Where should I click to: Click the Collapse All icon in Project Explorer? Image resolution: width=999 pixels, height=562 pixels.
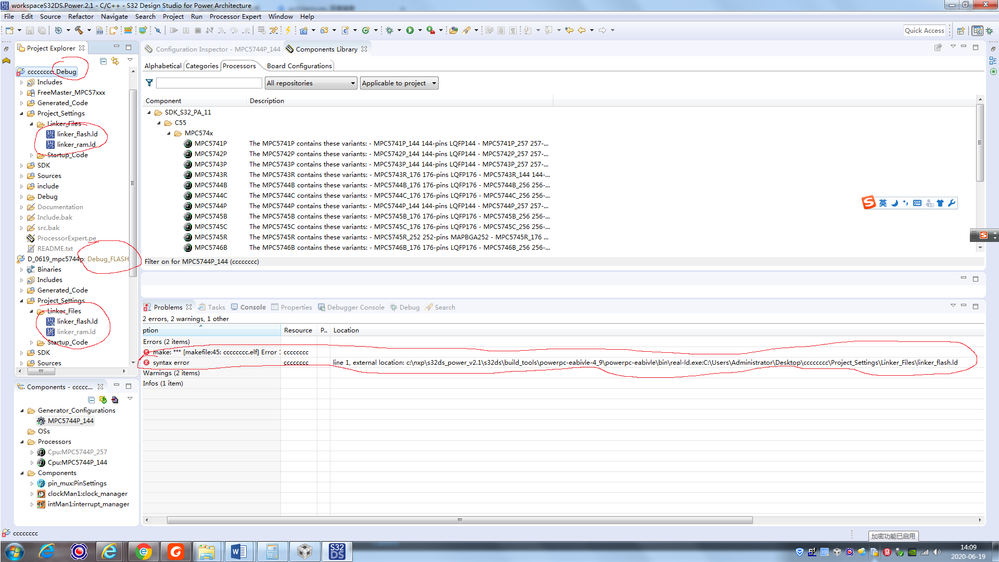click(x=103, y=61)
